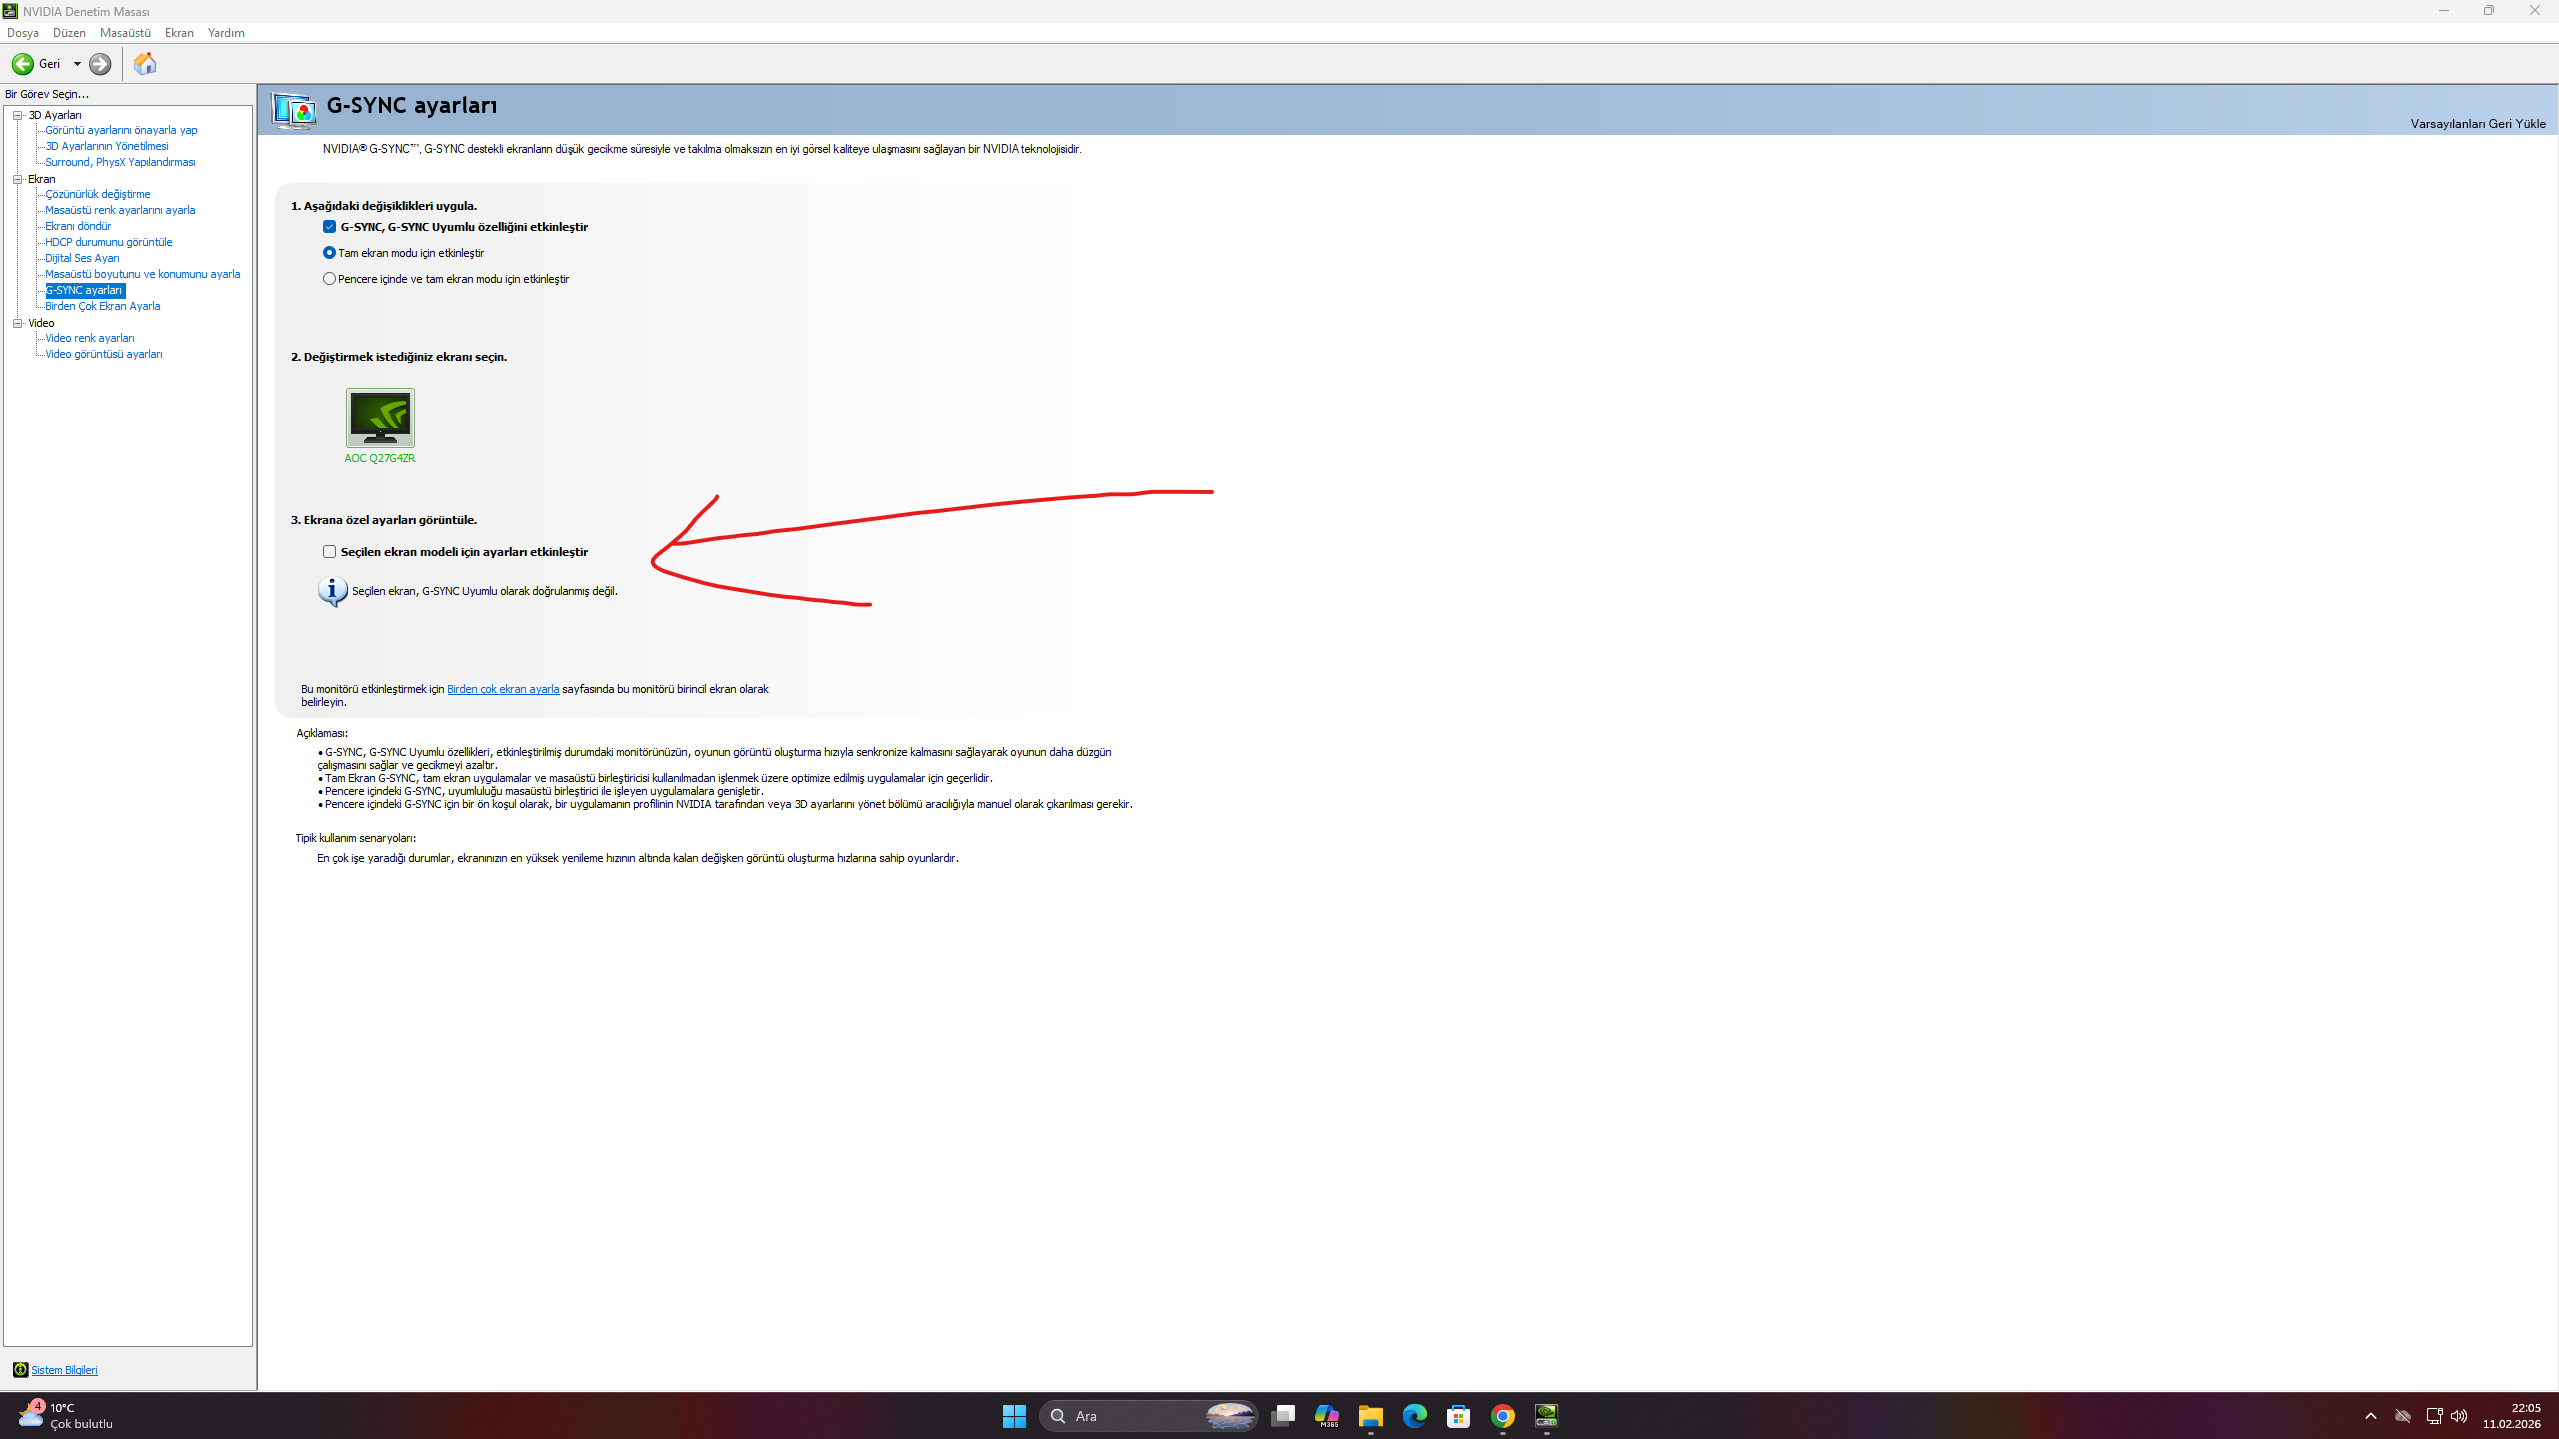Screen dimensions: 2559x1439
Task: Click the info icon beside G-SYNC Uyumlu message
Action: click(333, 591)
